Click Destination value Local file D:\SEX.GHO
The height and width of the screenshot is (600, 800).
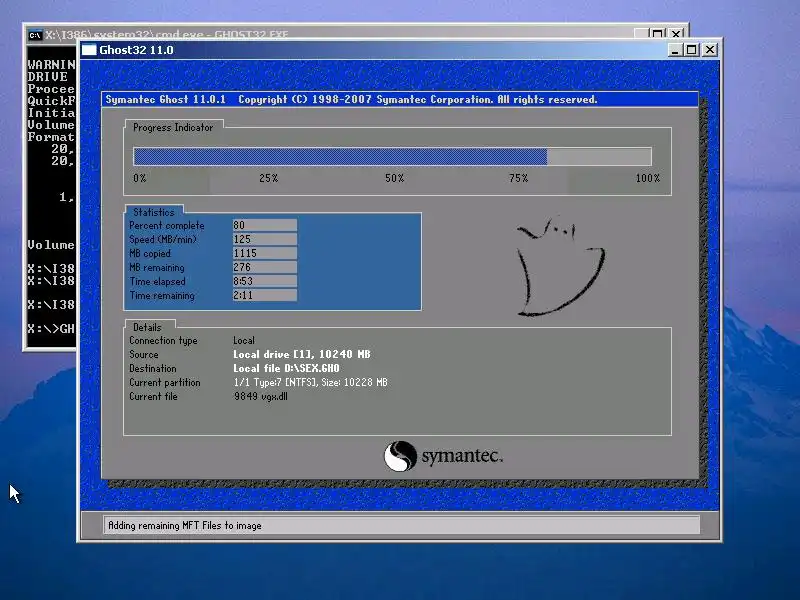tap(286, 368)
